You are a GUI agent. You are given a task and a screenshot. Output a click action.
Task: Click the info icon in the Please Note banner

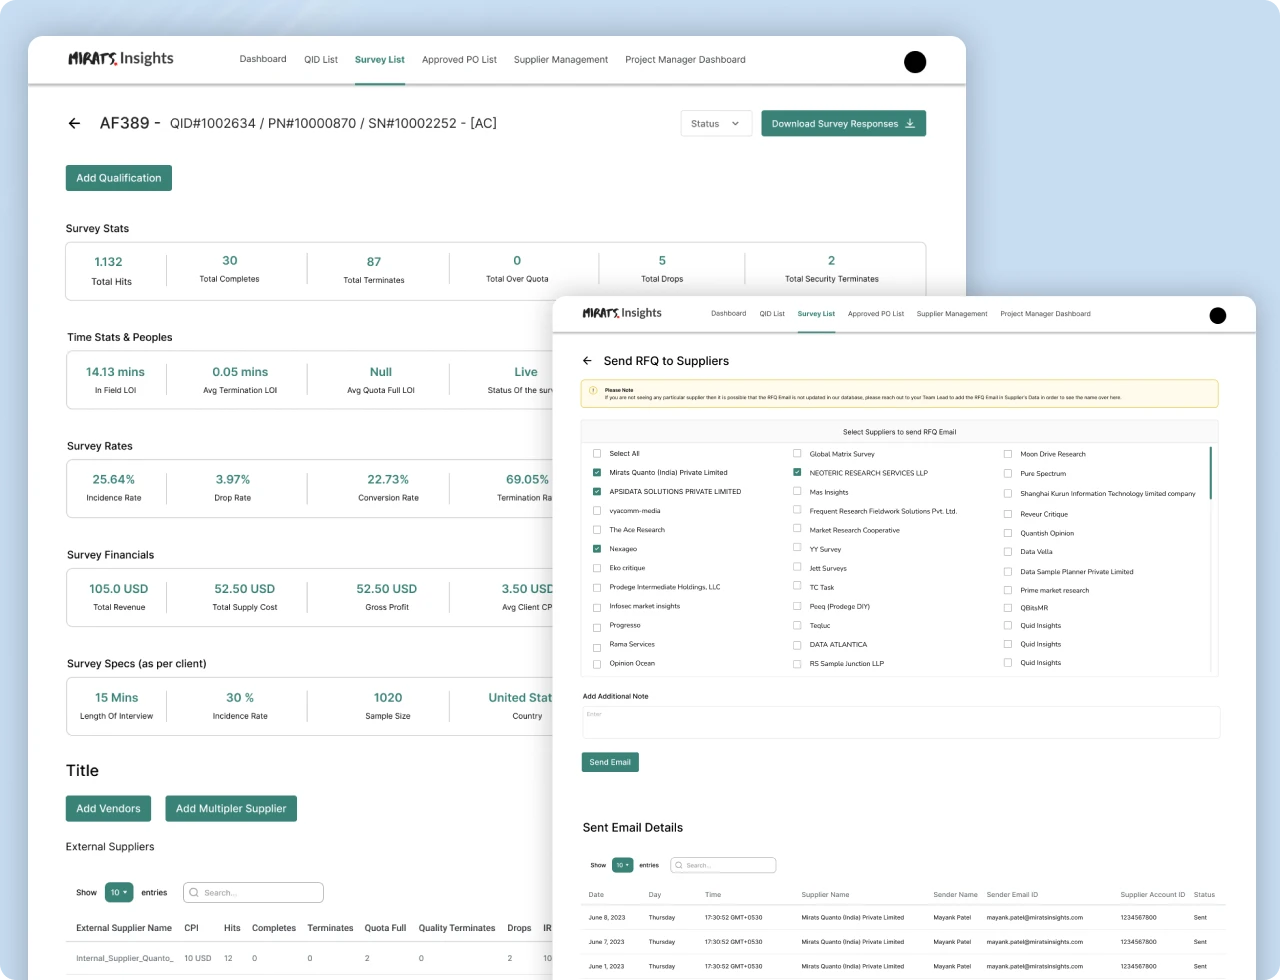(x=593, y=390)
